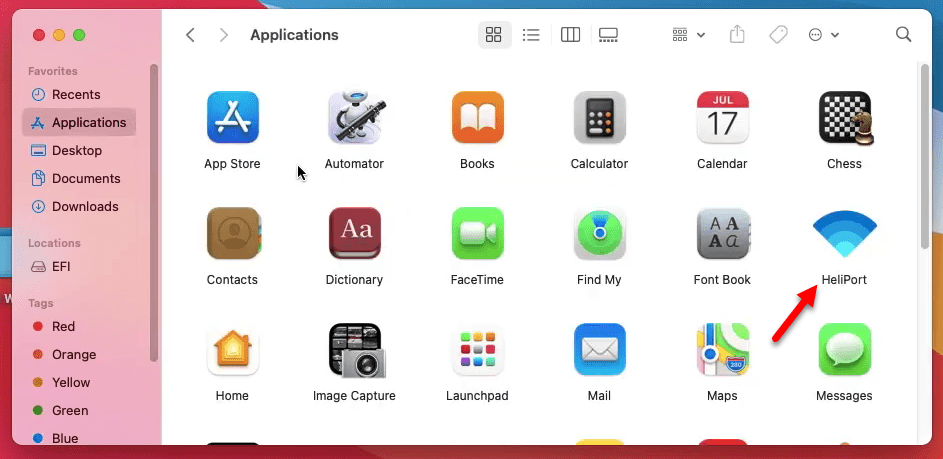
Task: Open Desktop in the sidebar
Action: point(79,150)
